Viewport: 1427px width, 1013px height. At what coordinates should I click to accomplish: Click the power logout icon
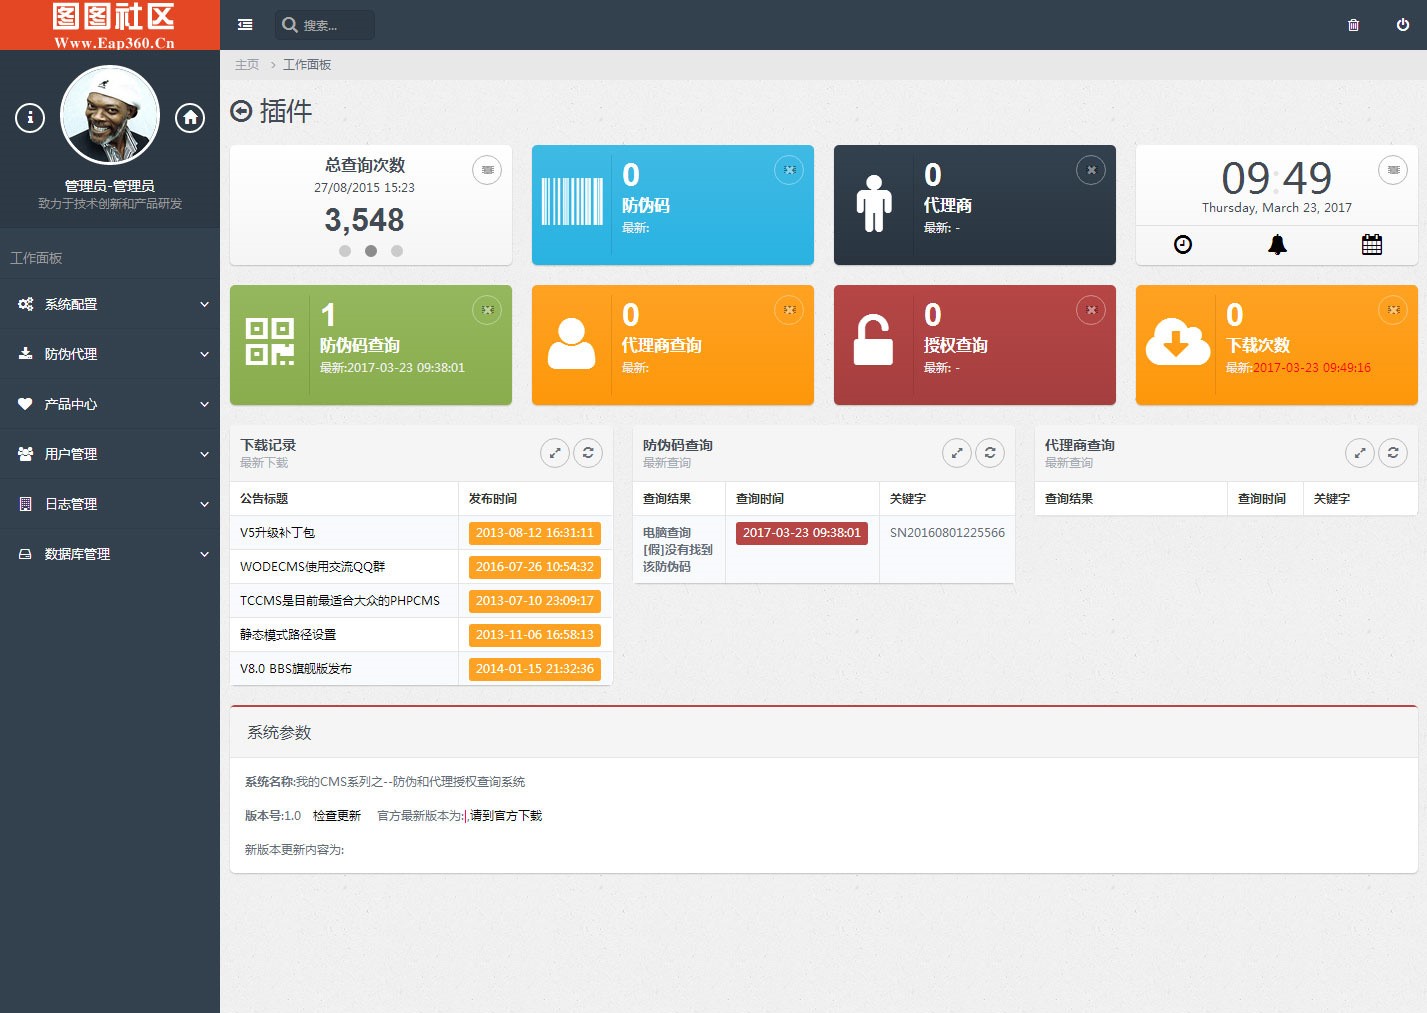1403,25
